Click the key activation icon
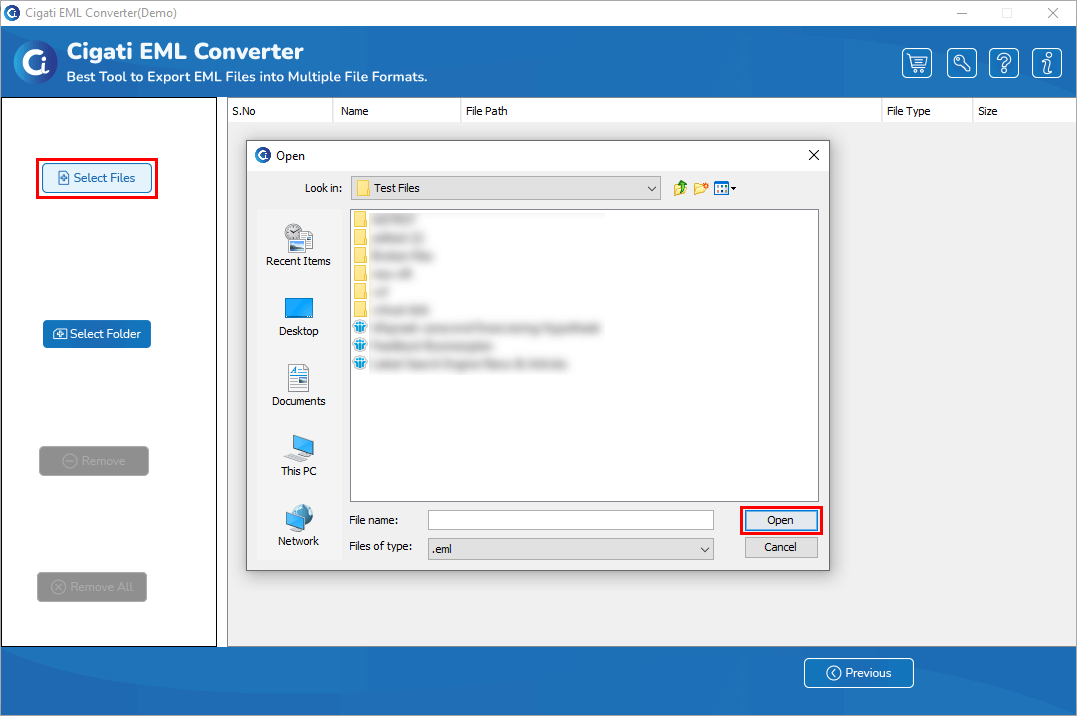Viewport: 1077px width, 716px height. (962, 63)
